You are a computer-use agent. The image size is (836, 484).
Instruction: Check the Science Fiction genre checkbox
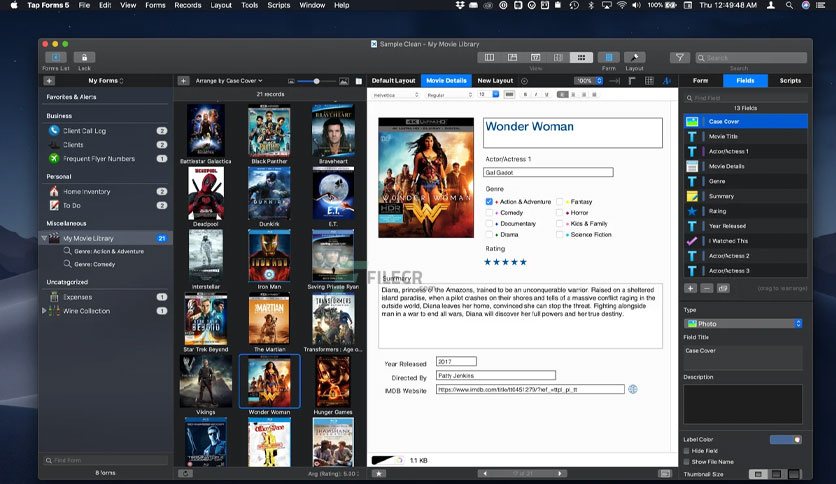point(559,235)
